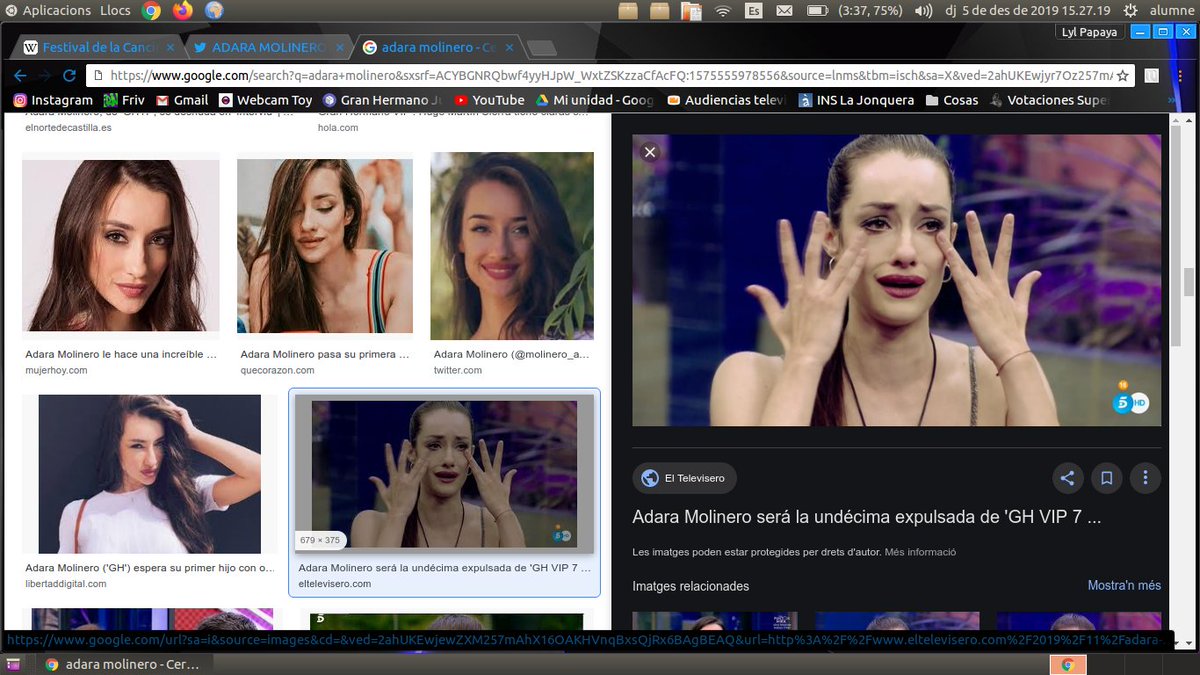
Task: Open the Es keyboard layout indicator
Action: click(754, 11)
